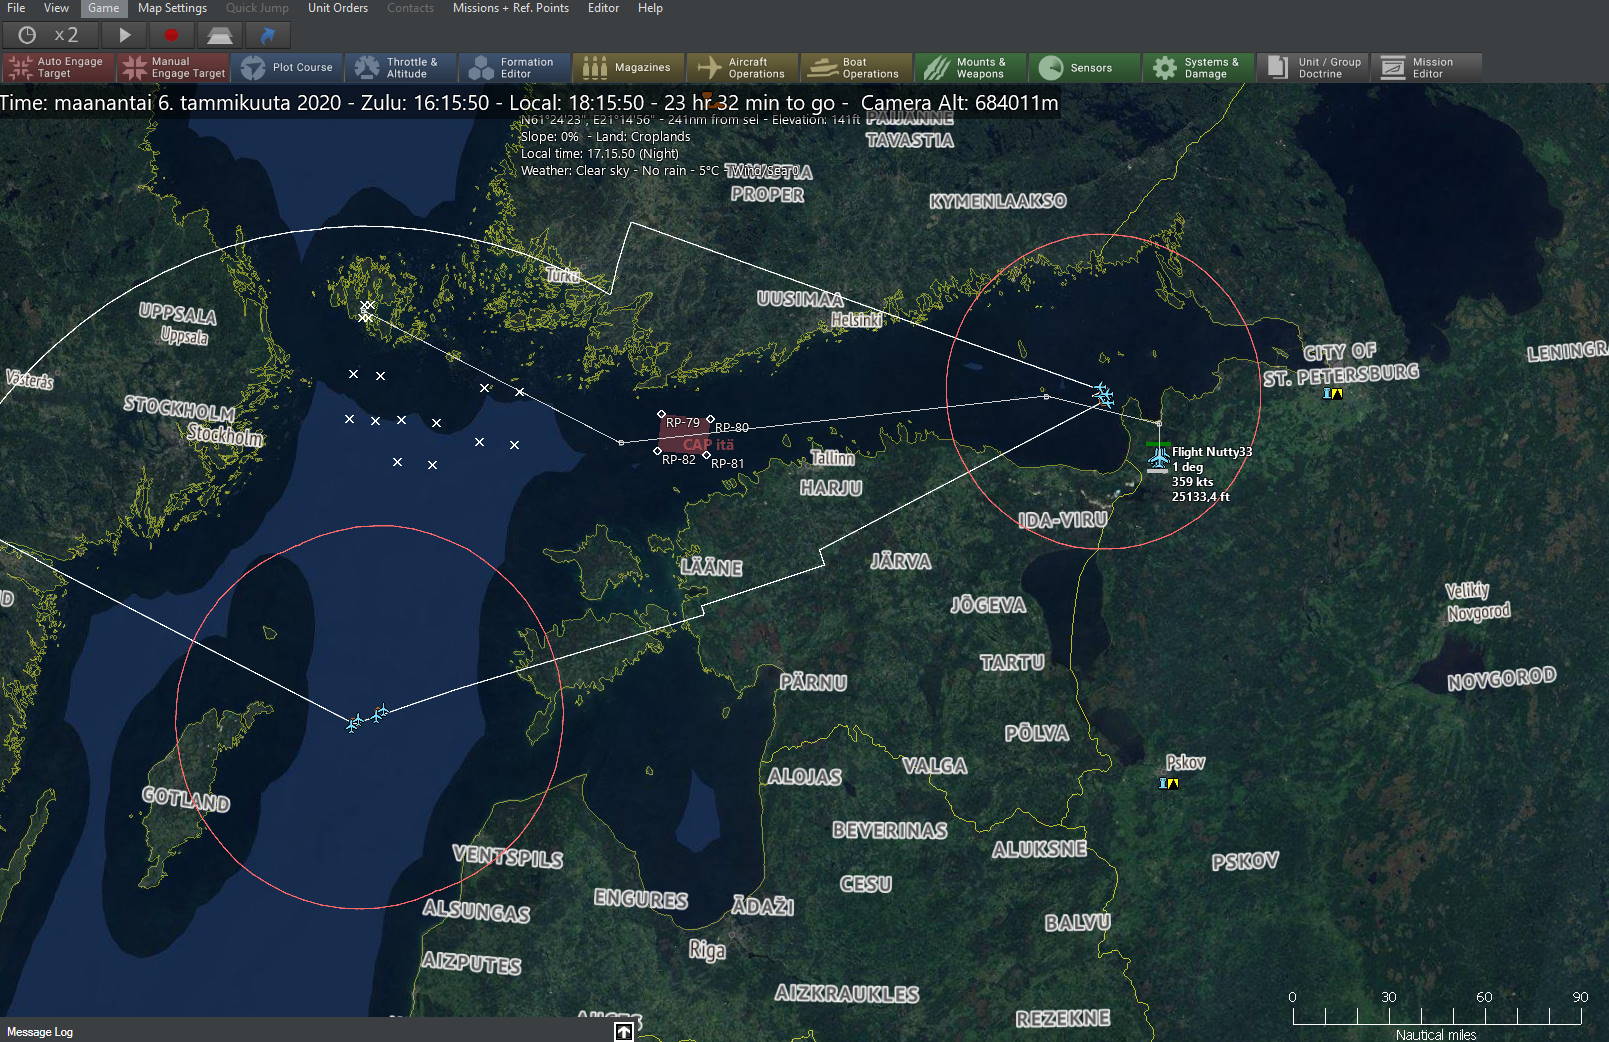Click the blue curved arrow icon
Image resolution: width=1609 pixels, height=1042 pixels.
(267, 35)
